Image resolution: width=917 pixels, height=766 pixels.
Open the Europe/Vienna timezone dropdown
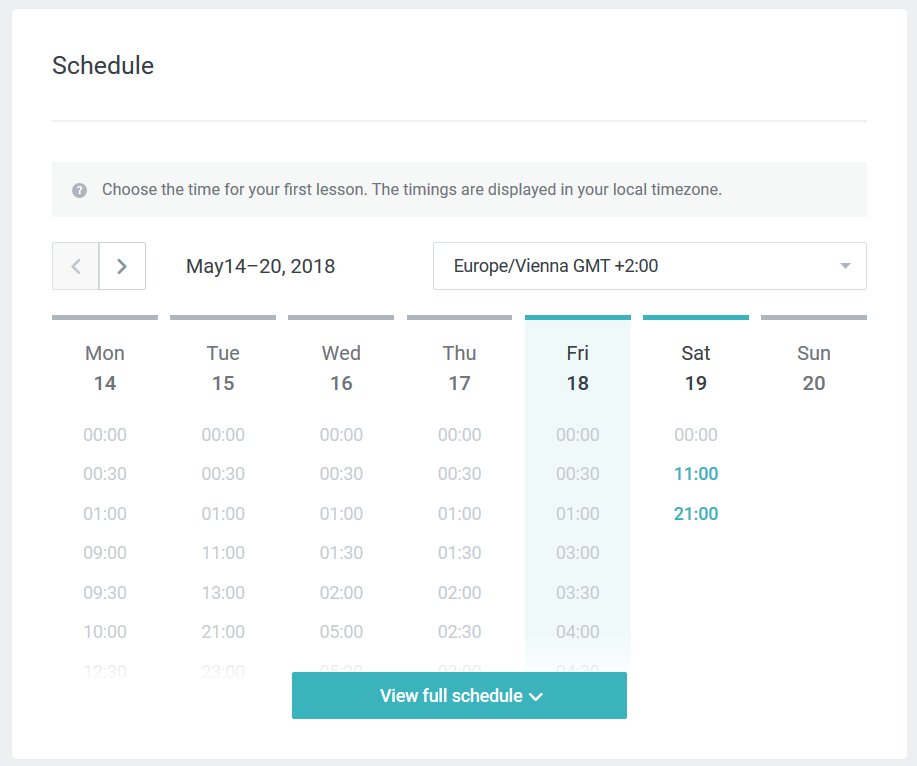[649, 266]
